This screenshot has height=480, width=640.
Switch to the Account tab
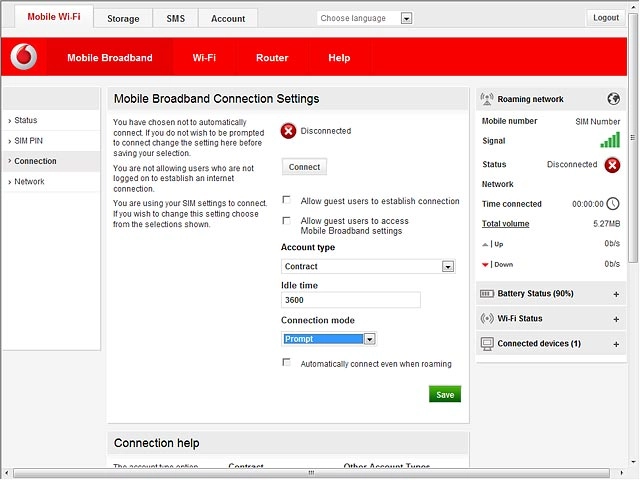coord(228,19)
